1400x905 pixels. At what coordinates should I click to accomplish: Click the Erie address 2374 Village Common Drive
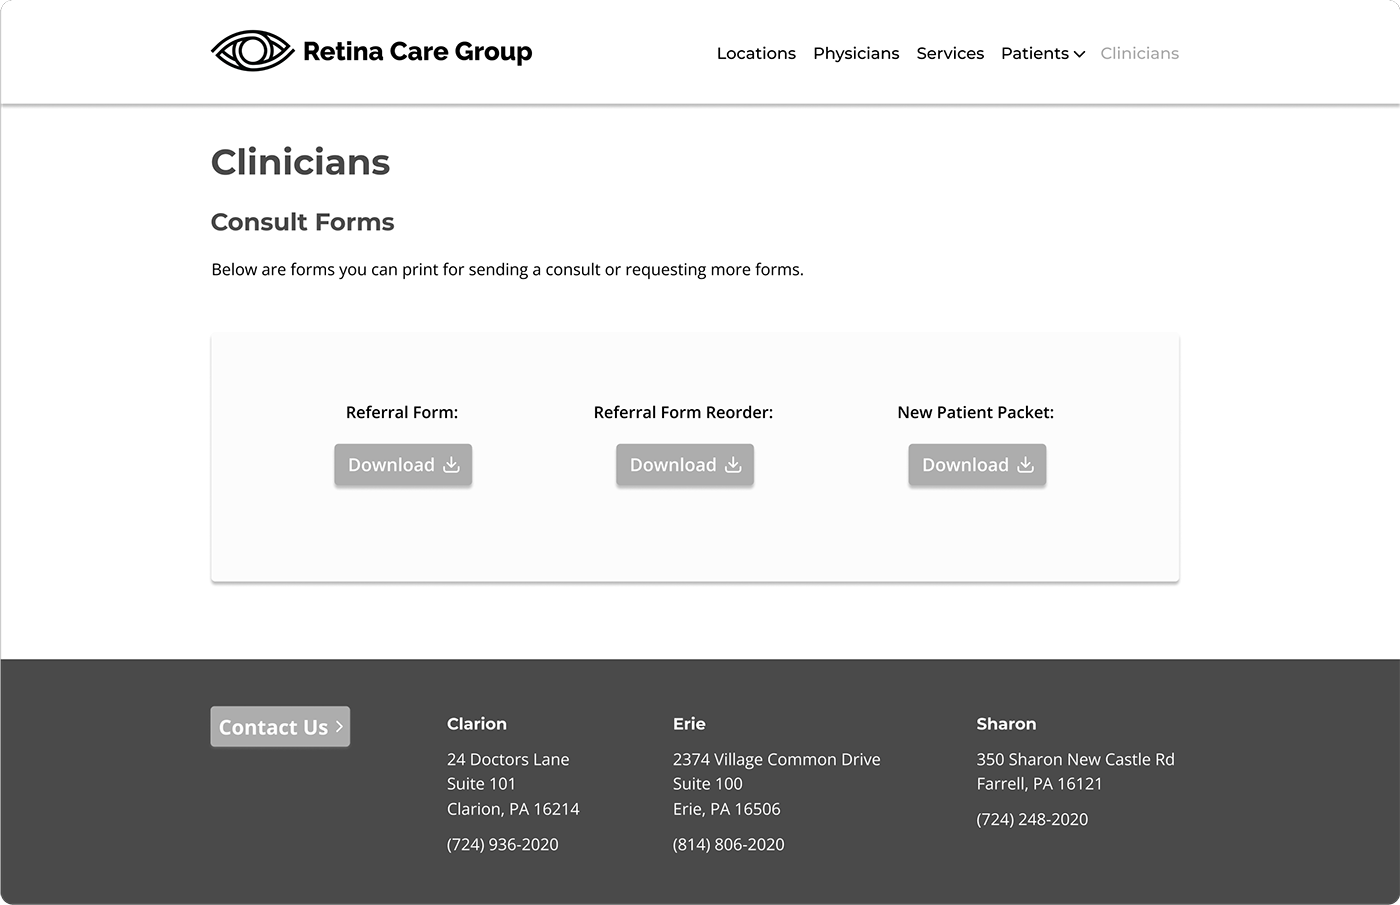coord(776,760)
